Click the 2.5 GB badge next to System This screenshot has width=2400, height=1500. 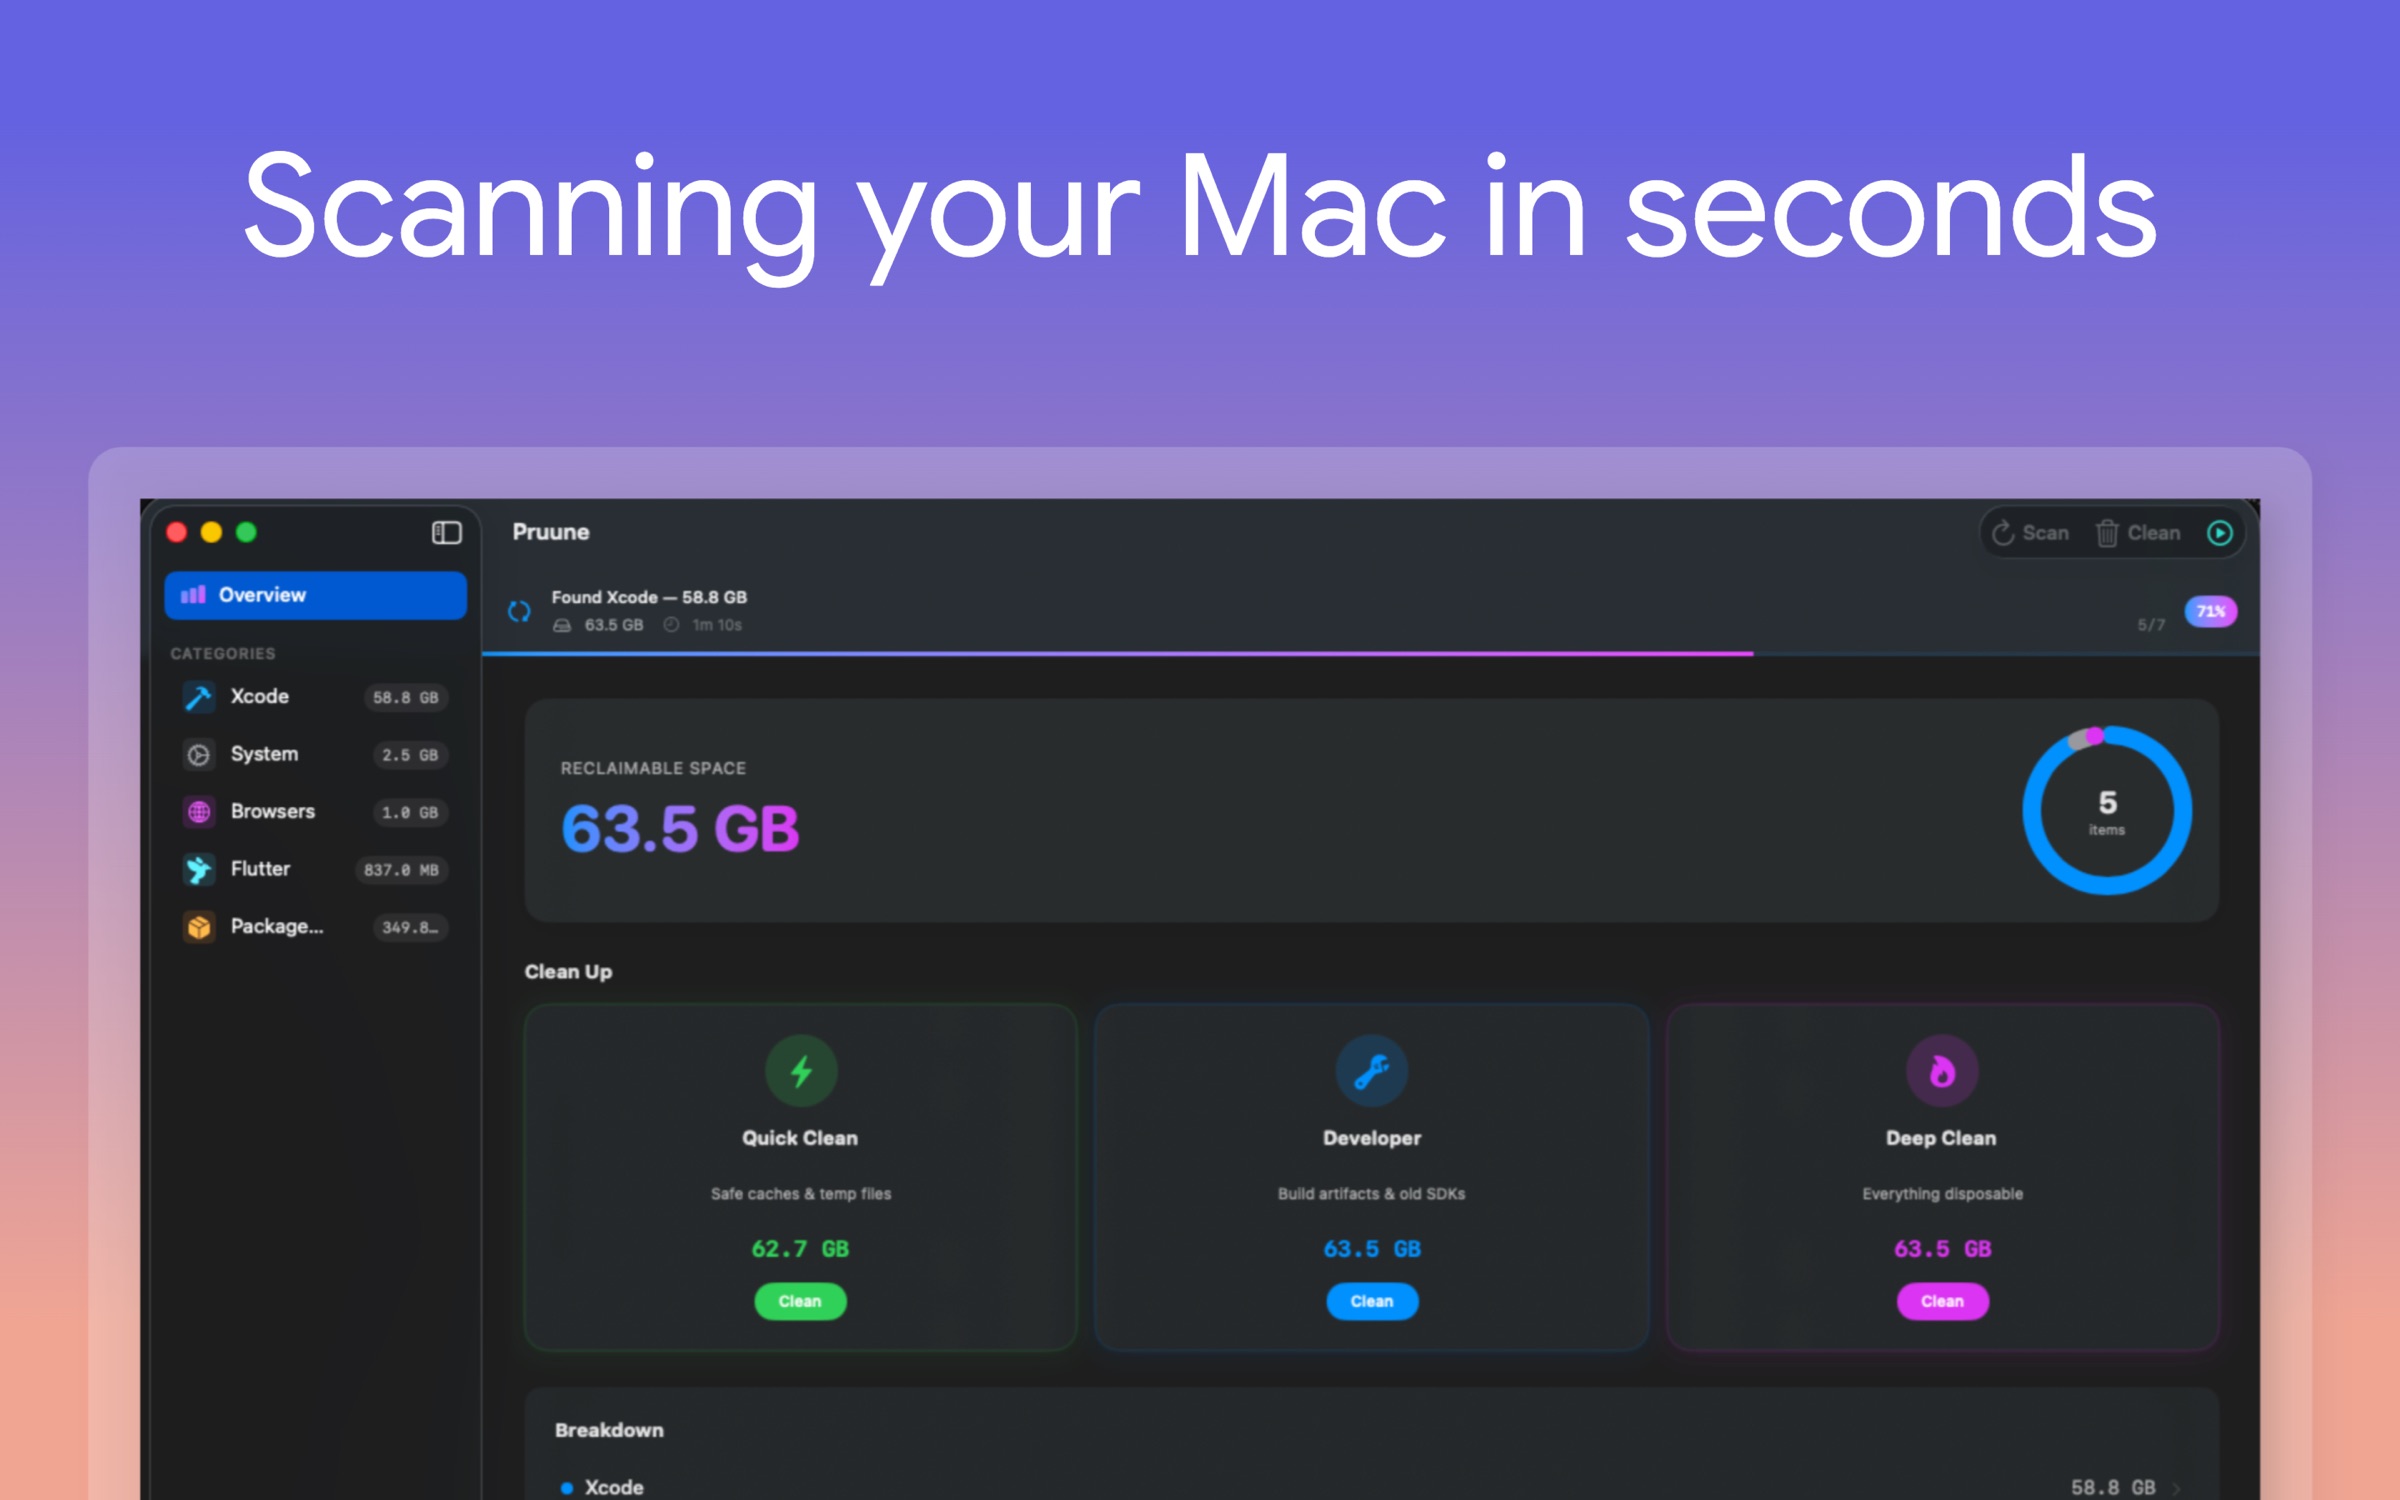[x=410, y=755]
